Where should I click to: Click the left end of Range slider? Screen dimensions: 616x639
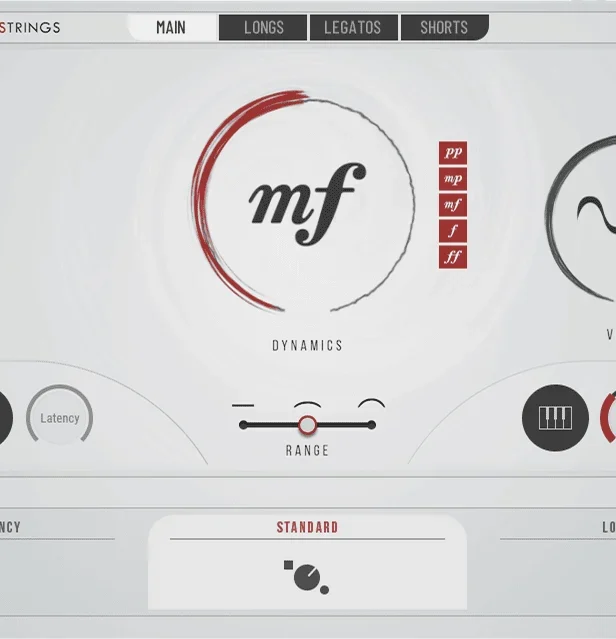(243, 425)
